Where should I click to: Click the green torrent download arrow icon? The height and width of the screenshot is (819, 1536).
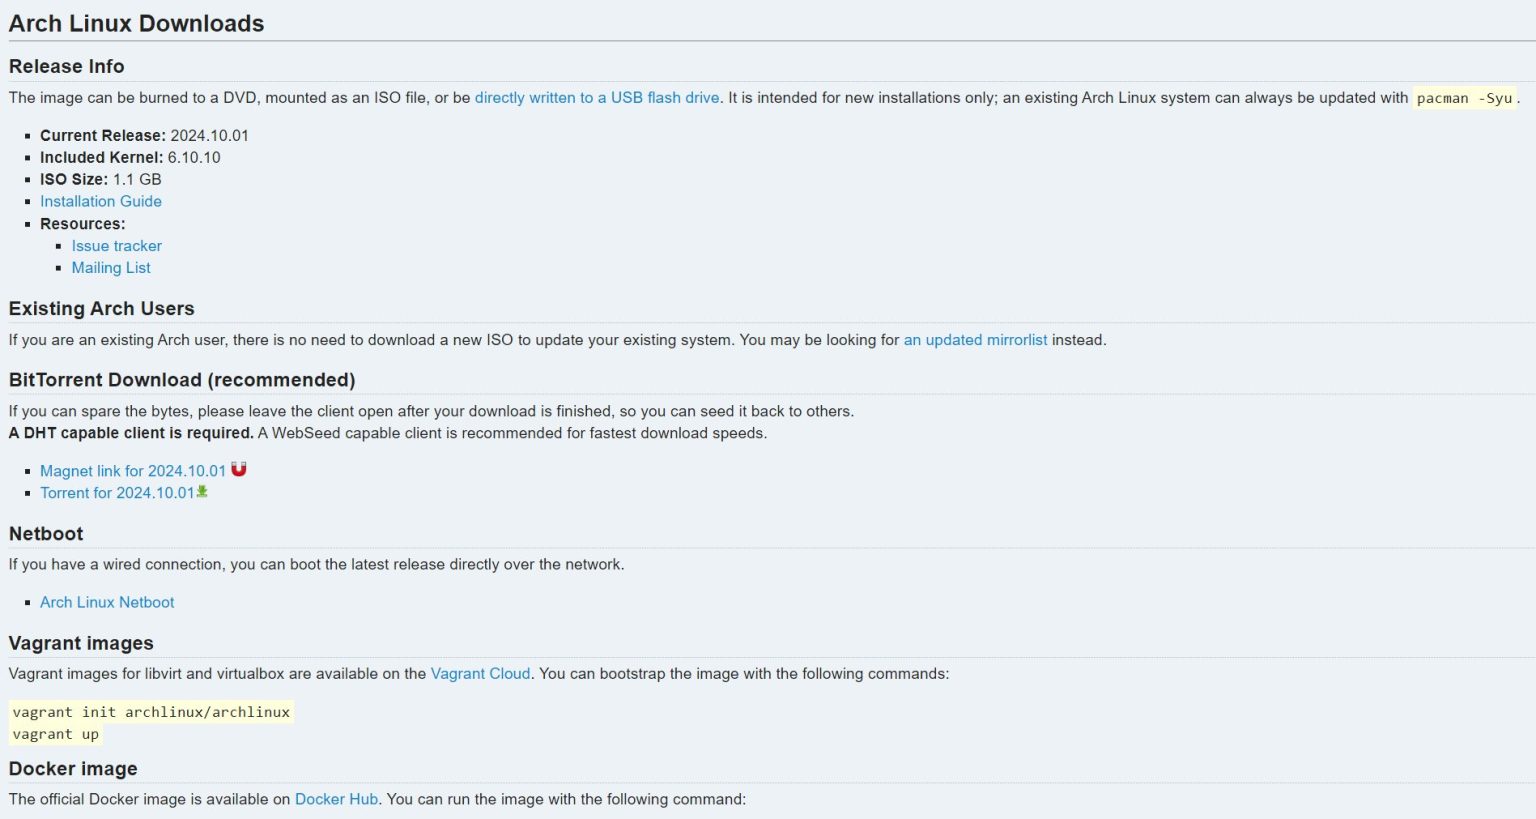pyautogui.click(x=202, y=492)
